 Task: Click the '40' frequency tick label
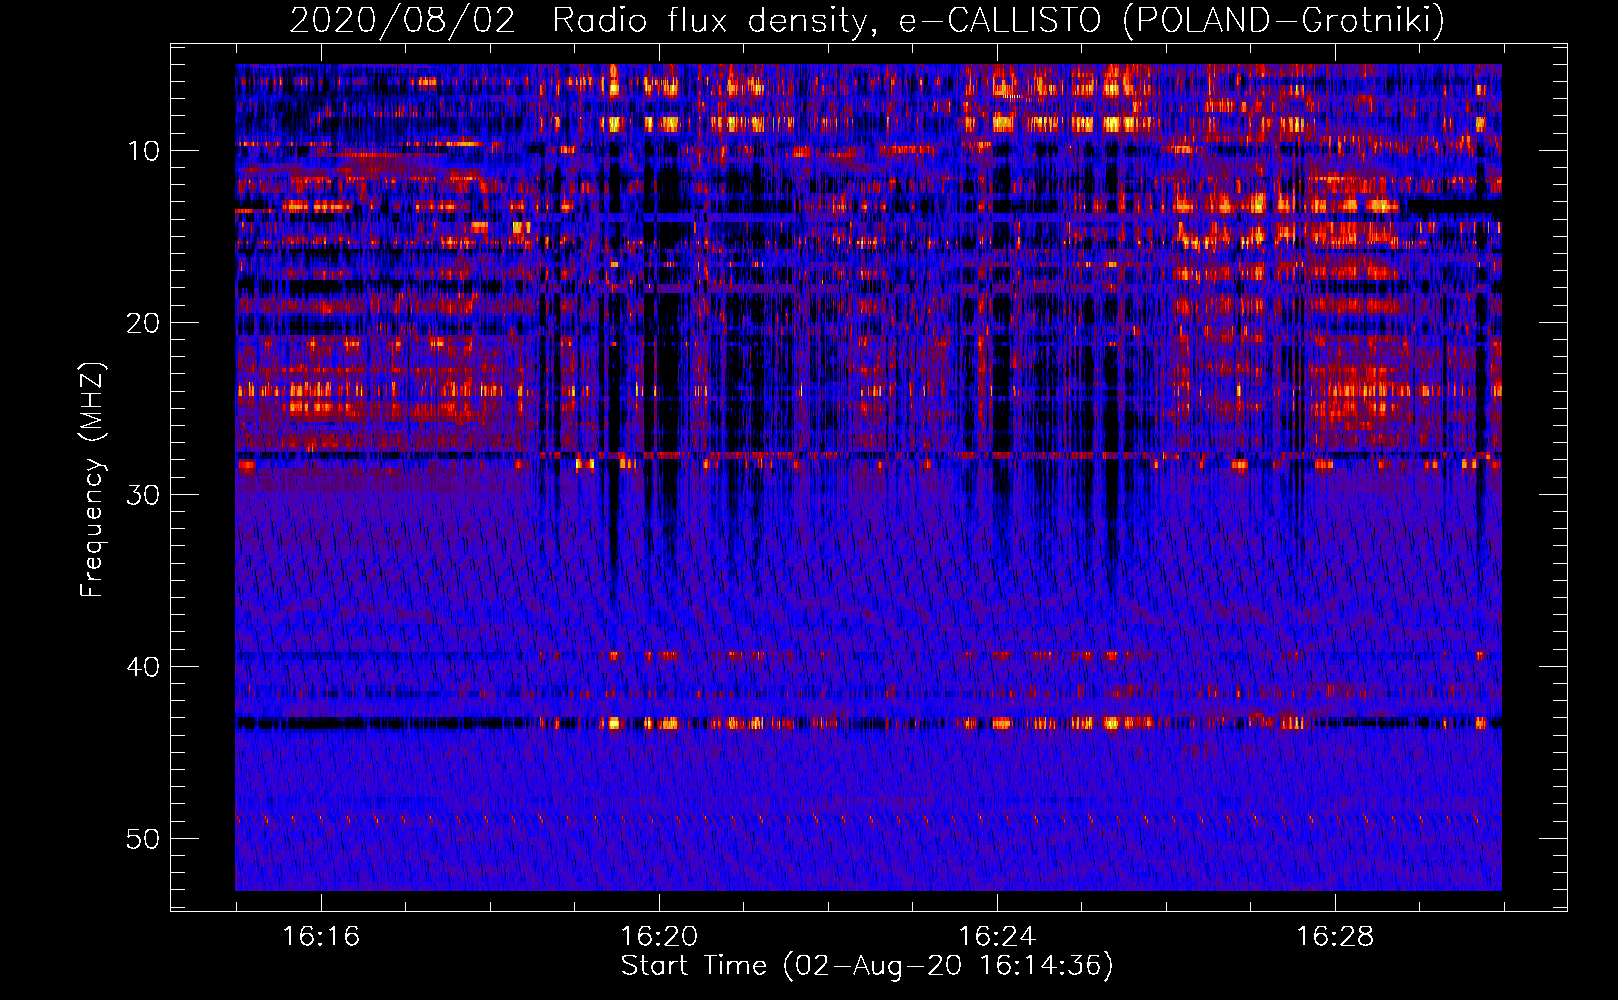point(143,667)
